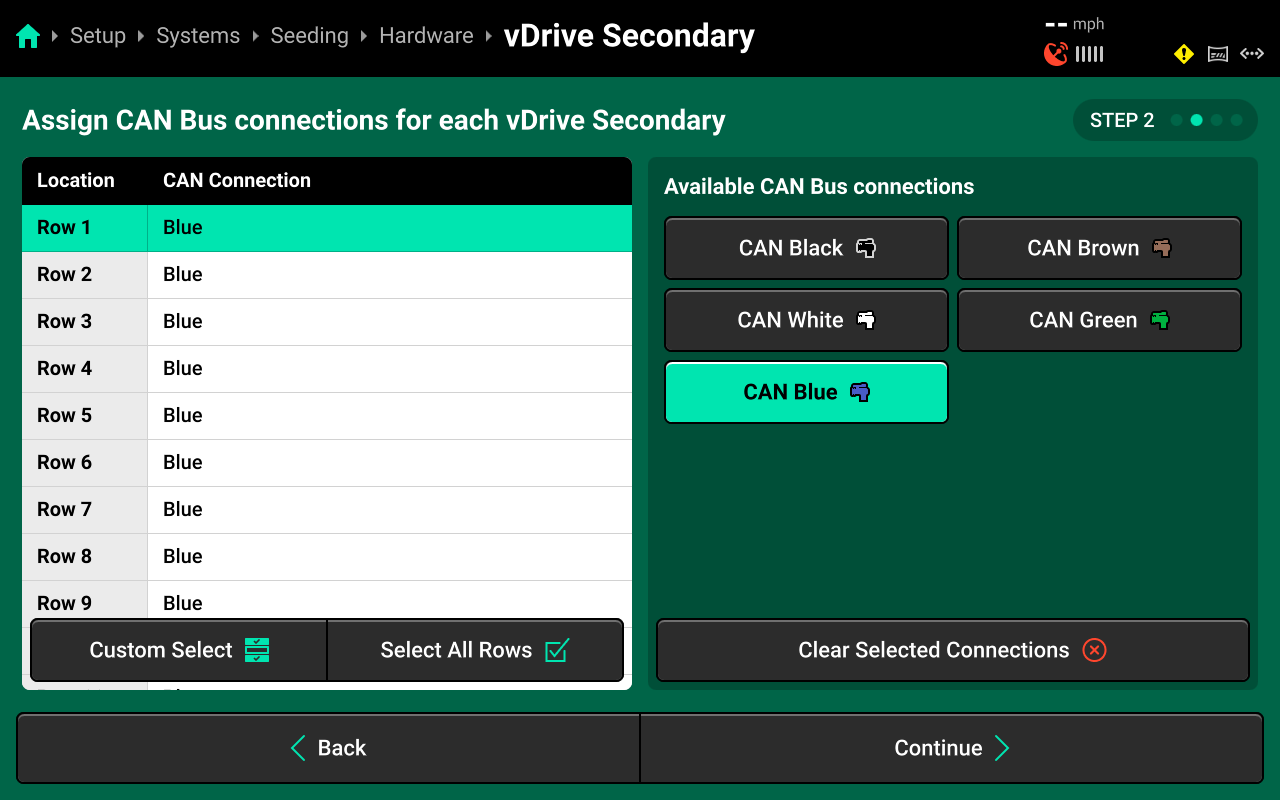Screen dimensions: 1280x800
Task: Choose the CAN Brown connection
Action: (x=1099, y=248)
